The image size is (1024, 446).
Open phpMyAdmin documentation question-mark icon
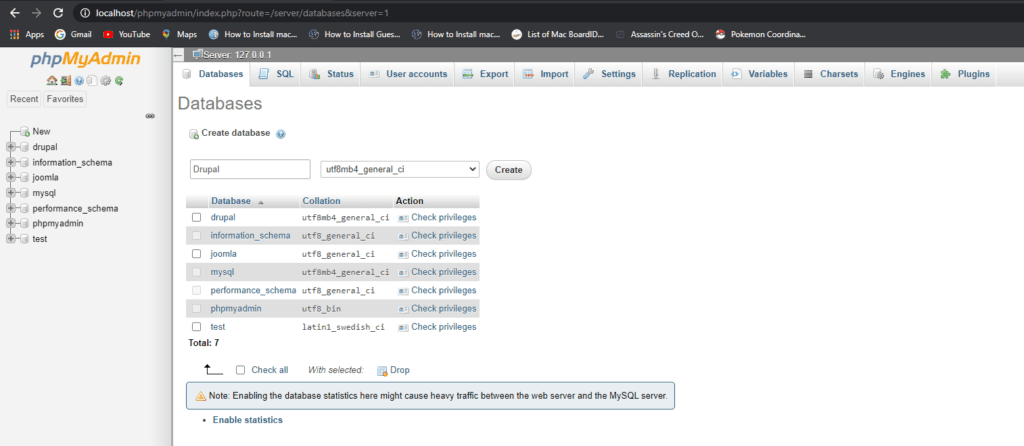point(78,81)
